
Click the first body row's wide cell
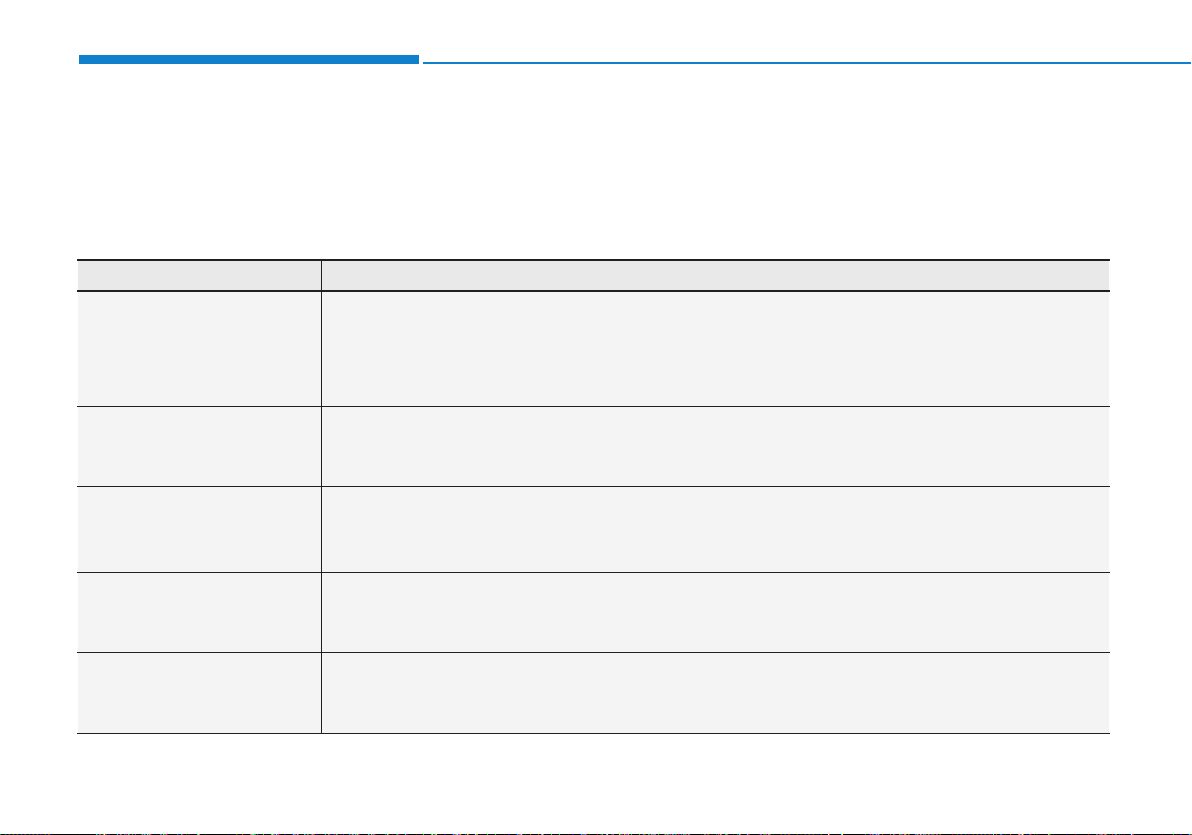(x=715, y=349)
